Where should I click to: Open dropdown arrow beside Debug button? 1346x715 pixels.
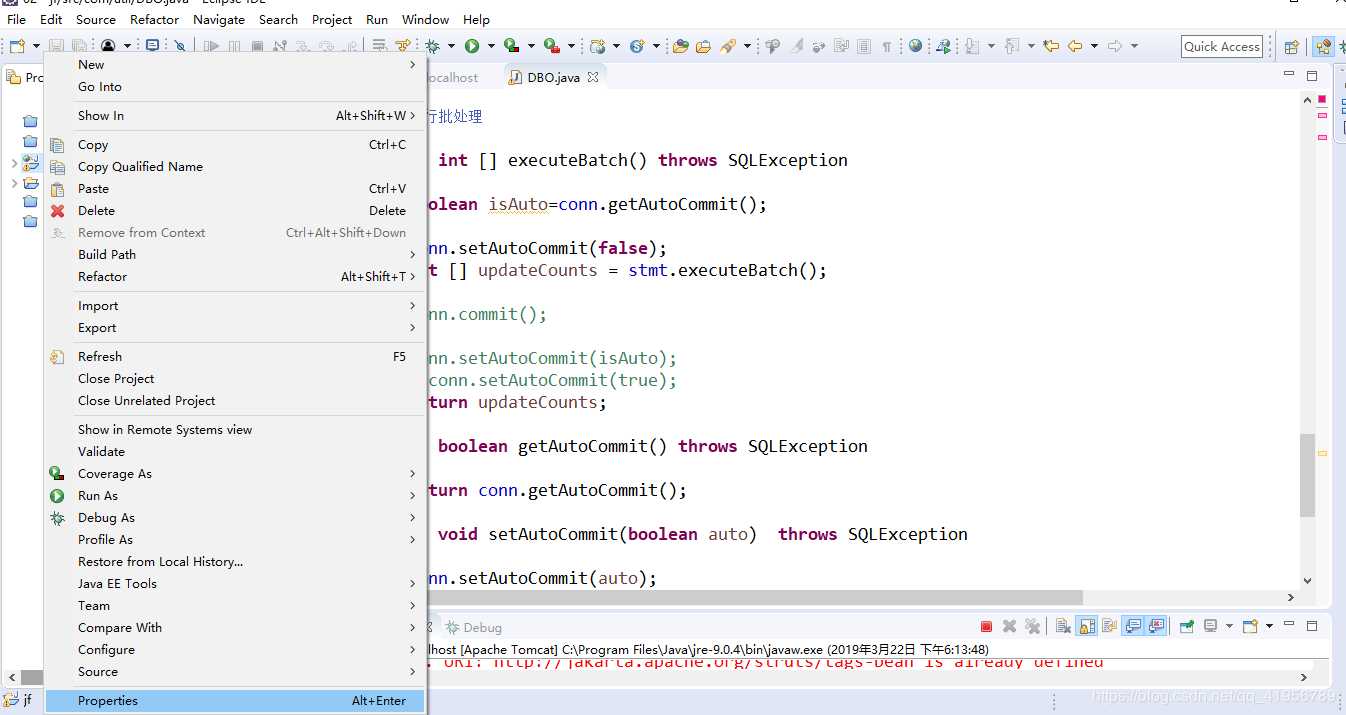(x=451, y=46)
